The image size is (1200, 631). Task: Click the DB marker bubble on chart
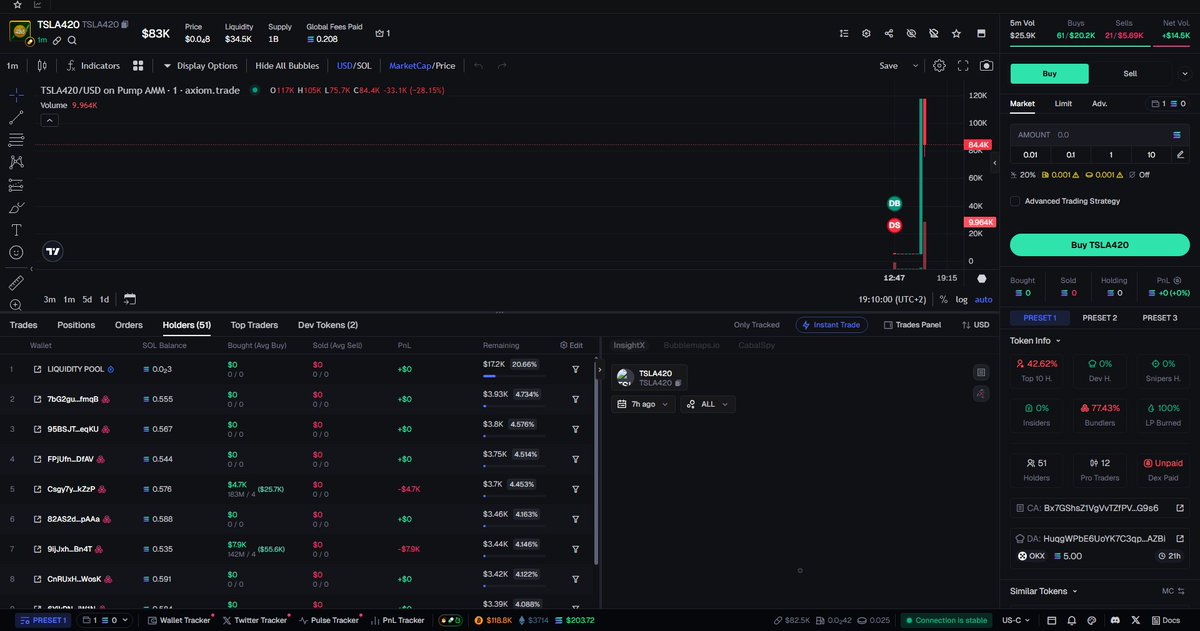point(894,203)
